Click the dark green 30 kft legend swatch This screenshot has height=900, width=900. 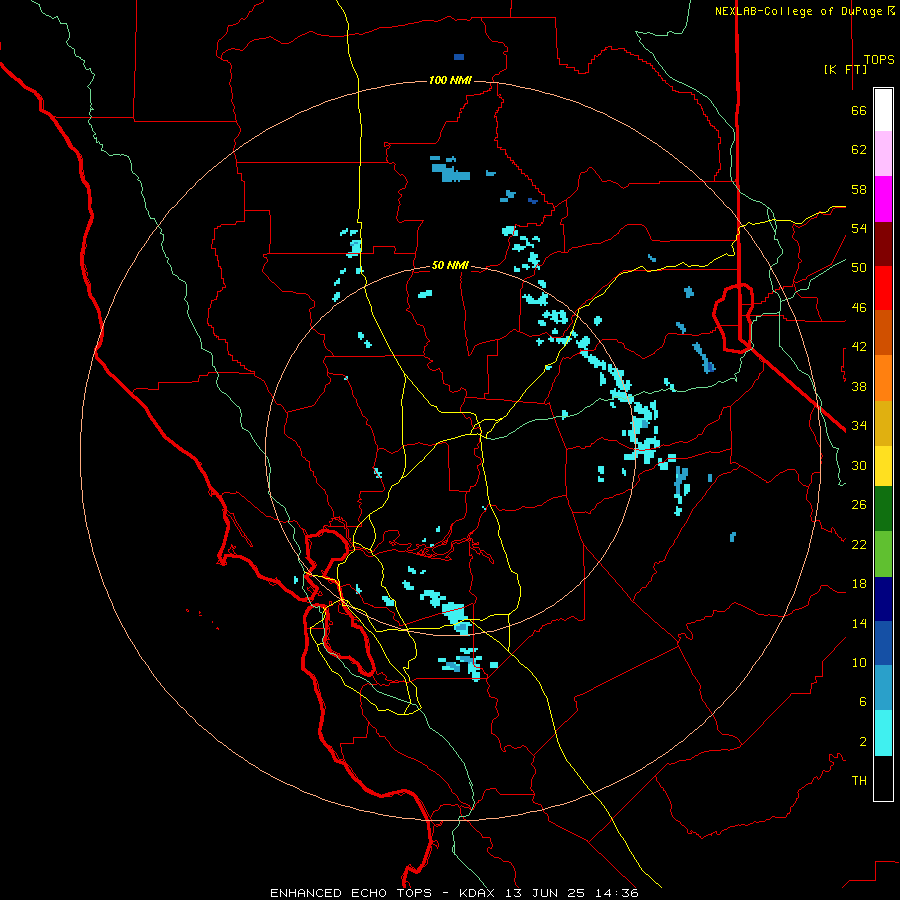click(x=883, y=509)
